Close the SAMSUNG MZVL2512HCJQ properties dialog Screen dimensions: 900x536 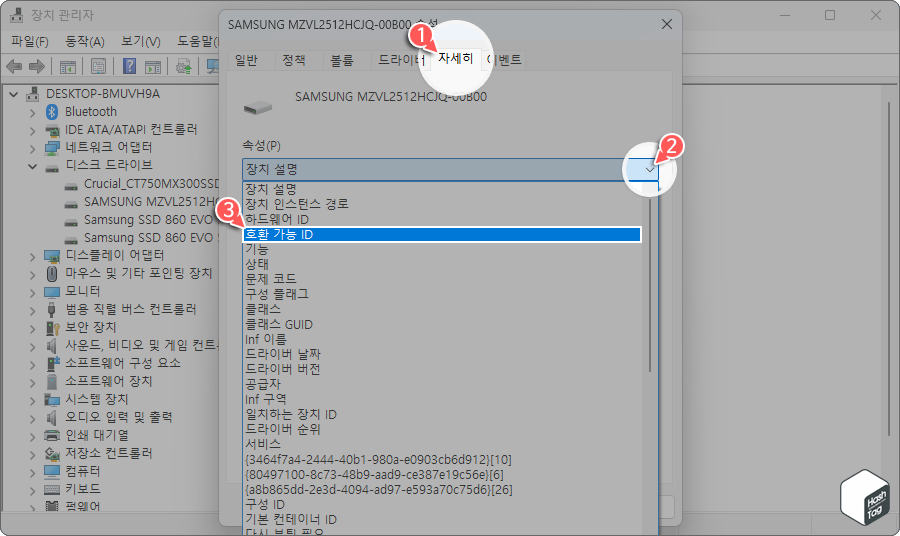tap(666, 24)
